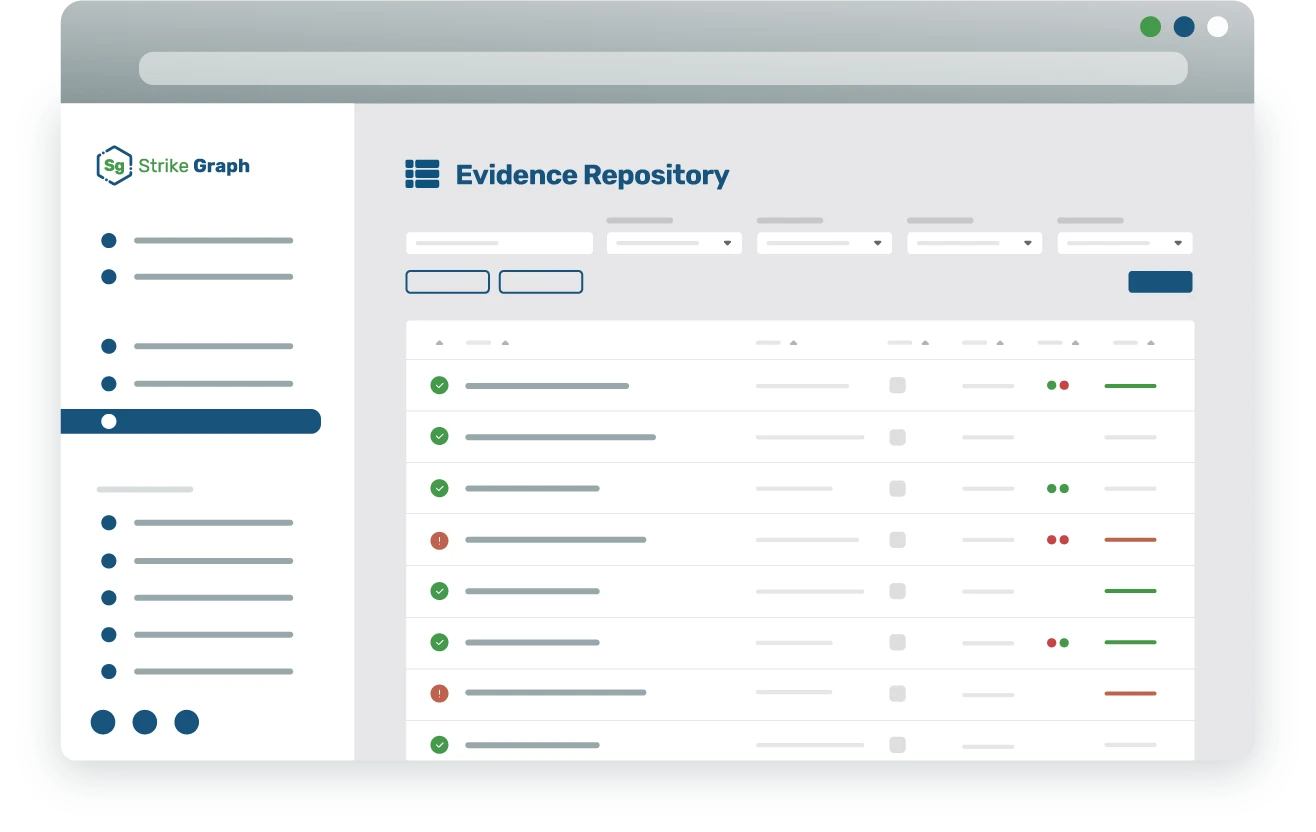Click the search input field above the table
Screen dimensions: 1316x832
click(499, 243)
